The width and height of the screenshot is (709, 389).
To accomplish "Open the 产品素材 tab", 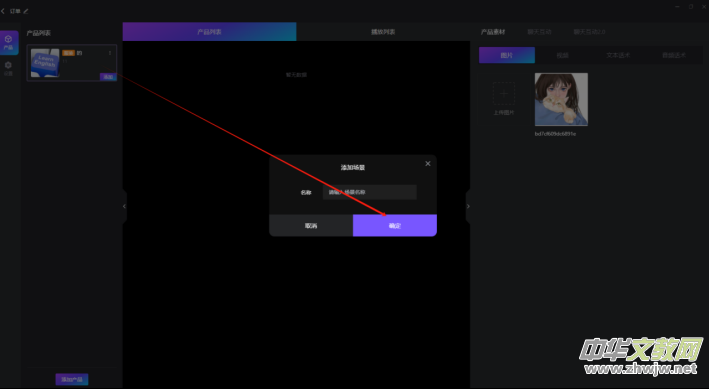I will (493, 32).
